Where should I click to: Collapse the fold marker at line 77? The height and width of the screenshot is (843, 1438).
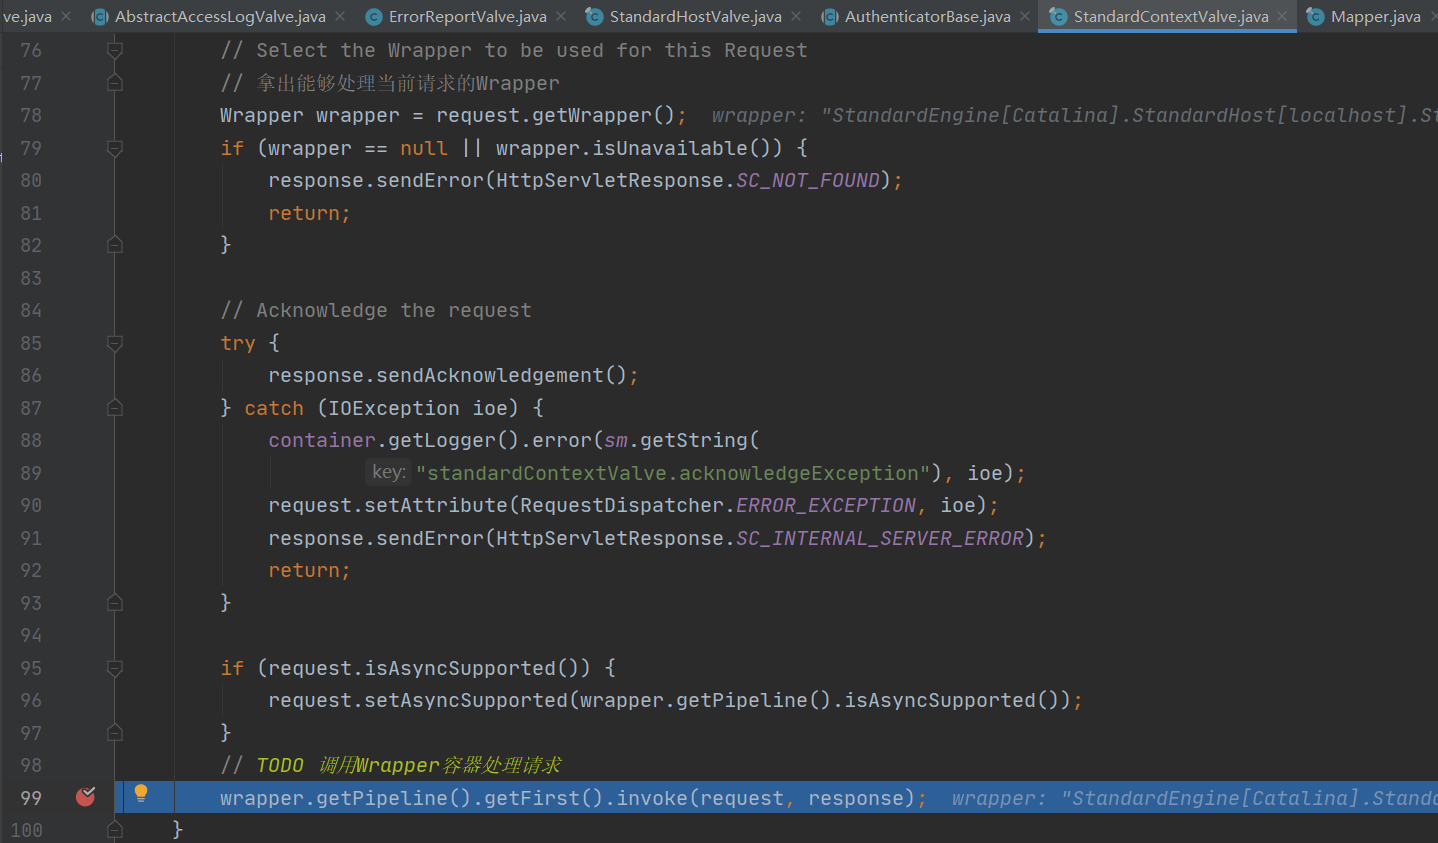pyautogui.click(x=115, y=83)
